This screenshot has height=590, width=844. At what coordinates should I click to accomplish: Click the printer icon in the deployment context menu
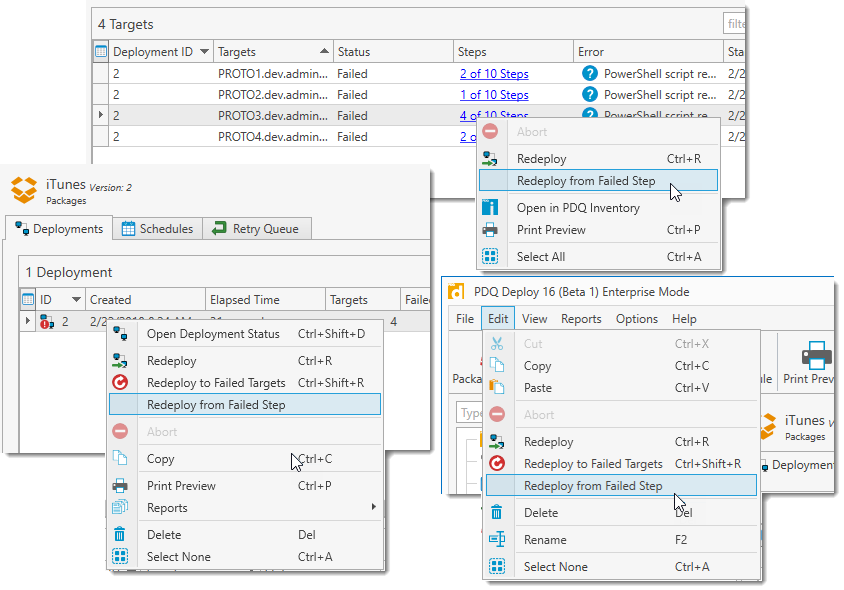[x=120, y=486]
